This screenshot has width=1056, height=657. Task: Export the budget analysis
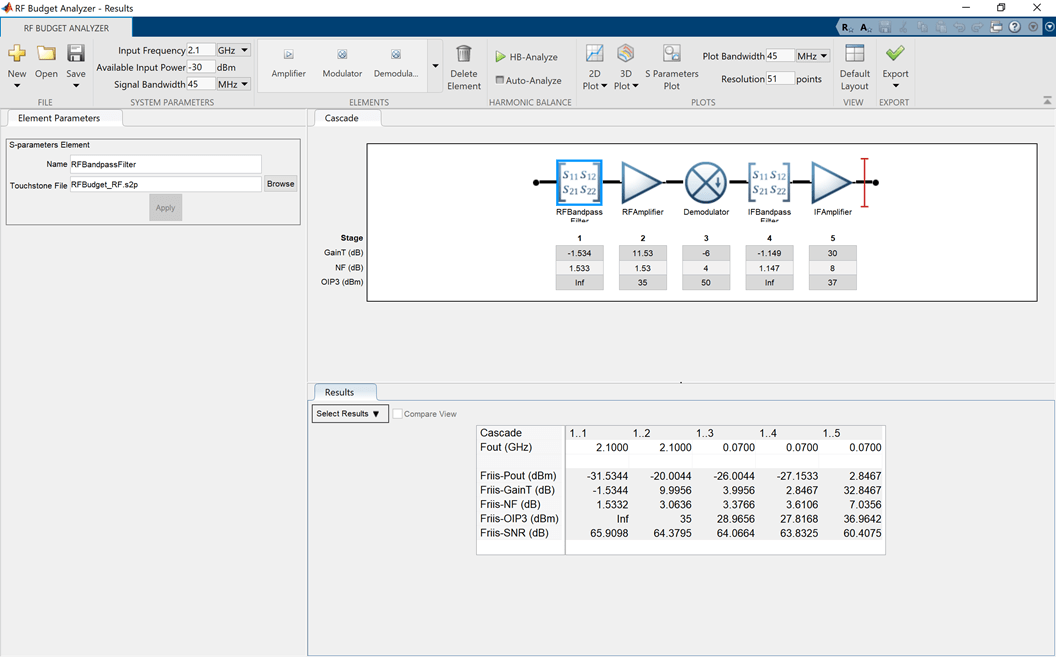click(x=894, y=64)
